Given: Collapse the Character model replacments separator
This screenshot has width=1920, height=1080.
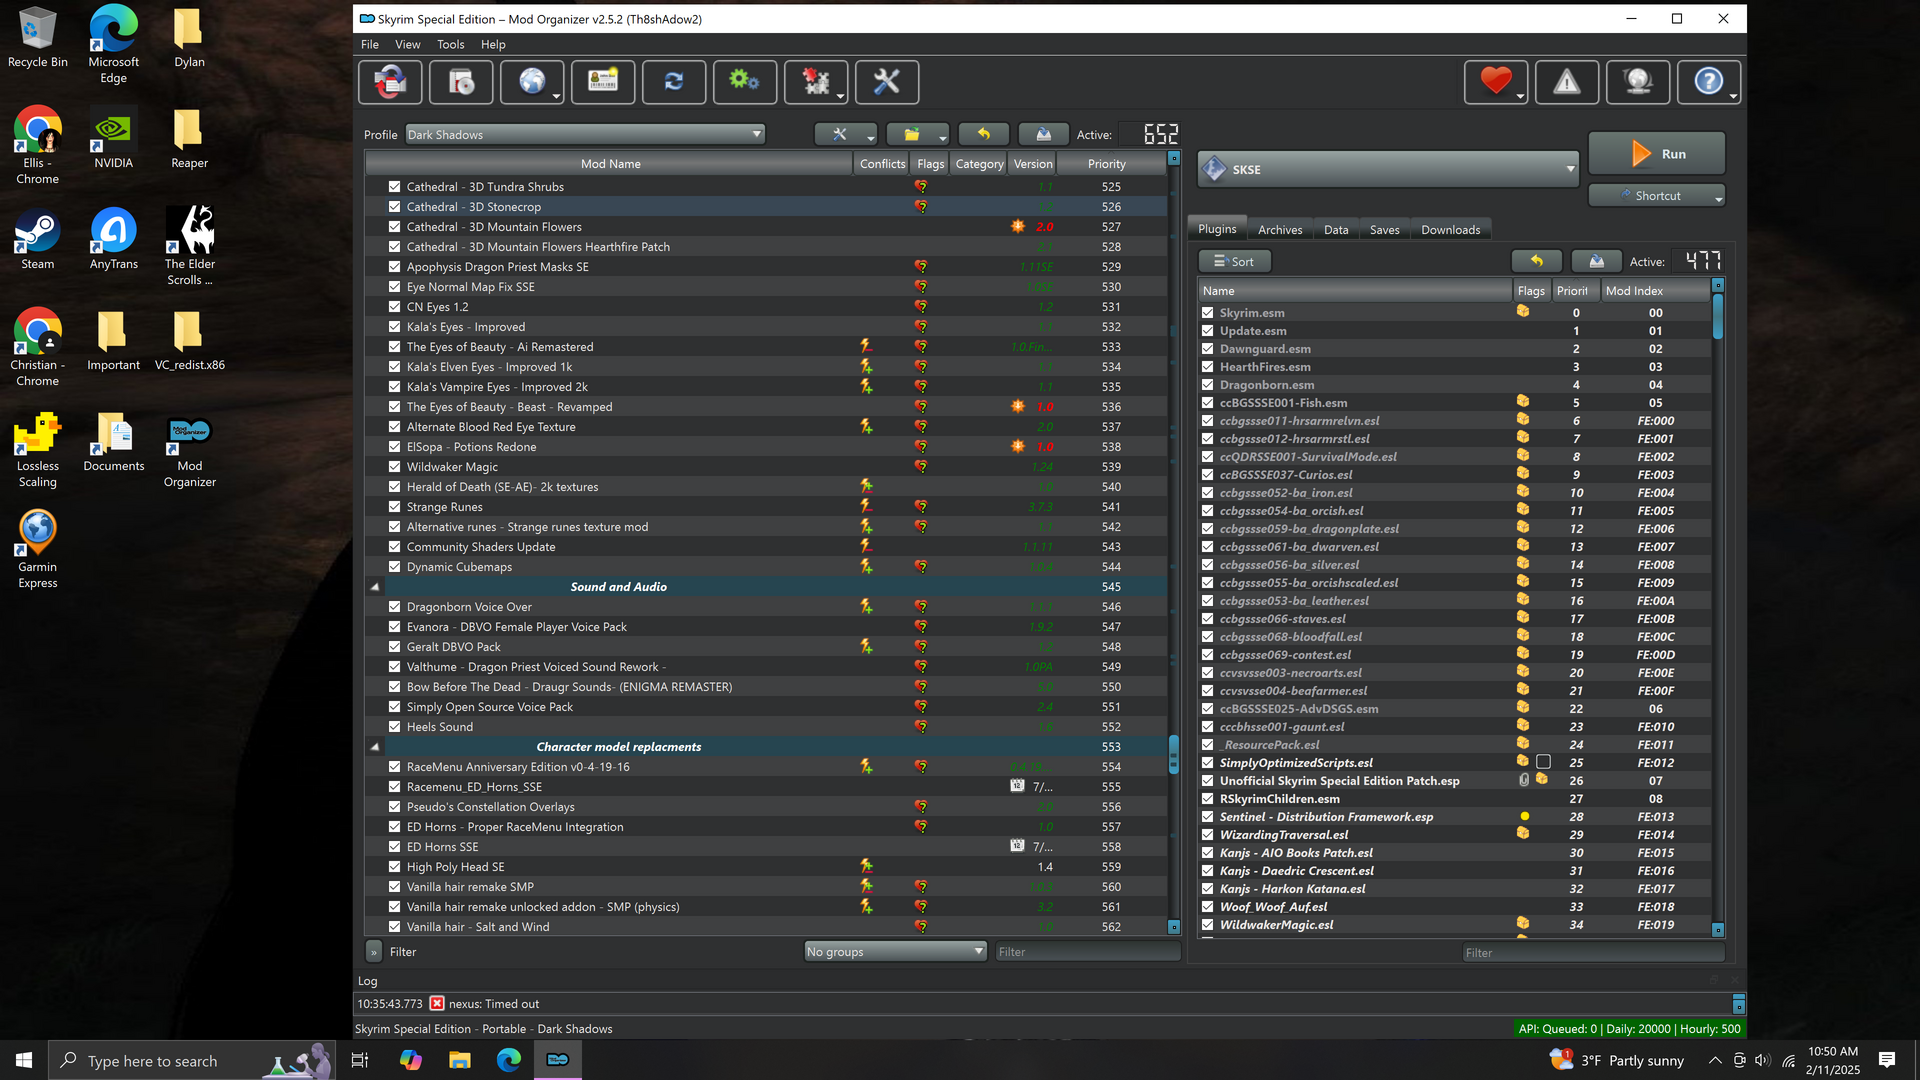Looking at the screenshot, I should (375, 747).
